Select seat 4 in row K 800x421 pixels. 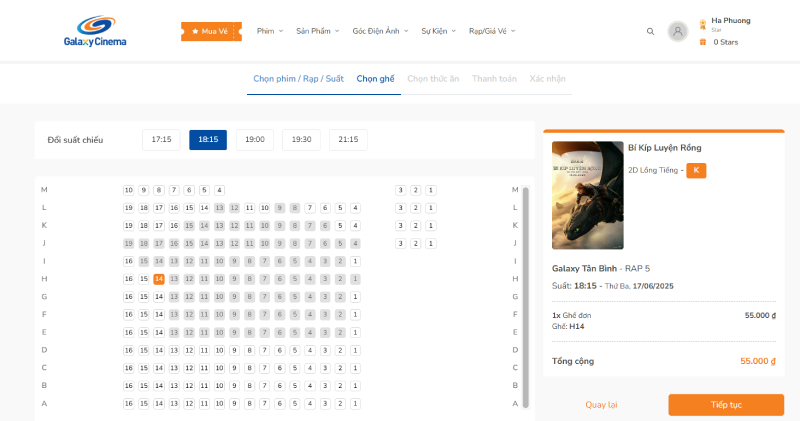coord(355,225)
